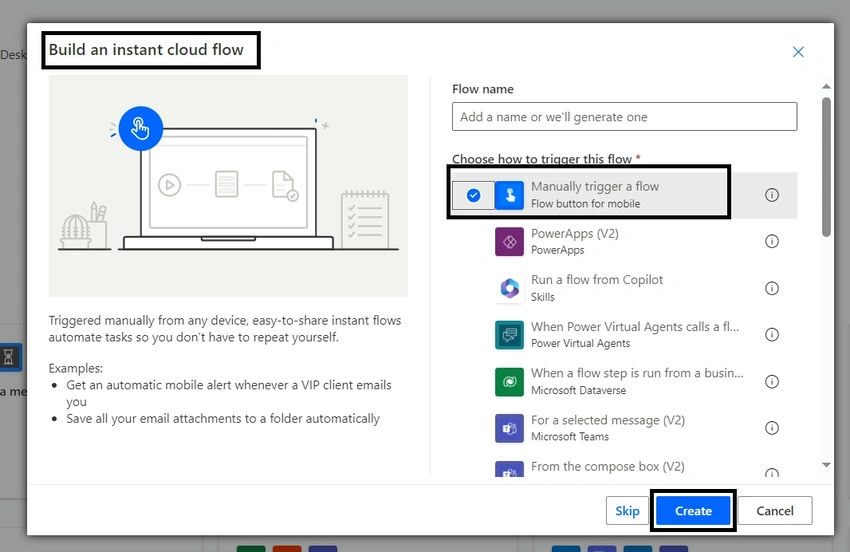Open info for For a selected message (V2)
Image resolution: width=850 pixels, height=552 pixels.
click(772, 428)
